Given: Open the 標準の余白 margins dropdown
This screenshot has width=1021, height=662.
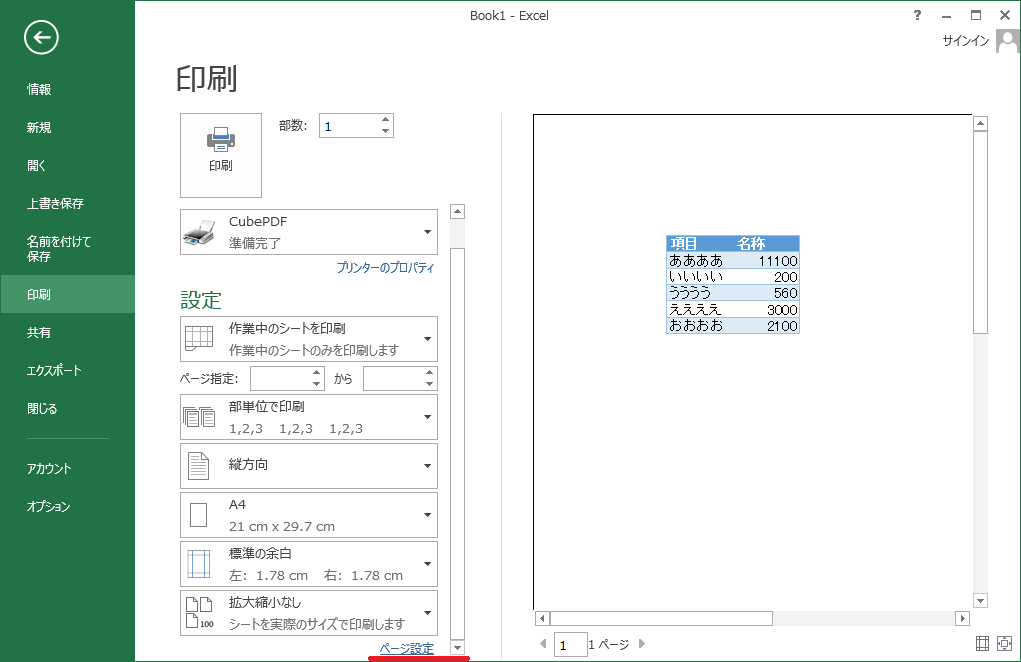Looking at the screenshot, I should (x=308, y=564).
